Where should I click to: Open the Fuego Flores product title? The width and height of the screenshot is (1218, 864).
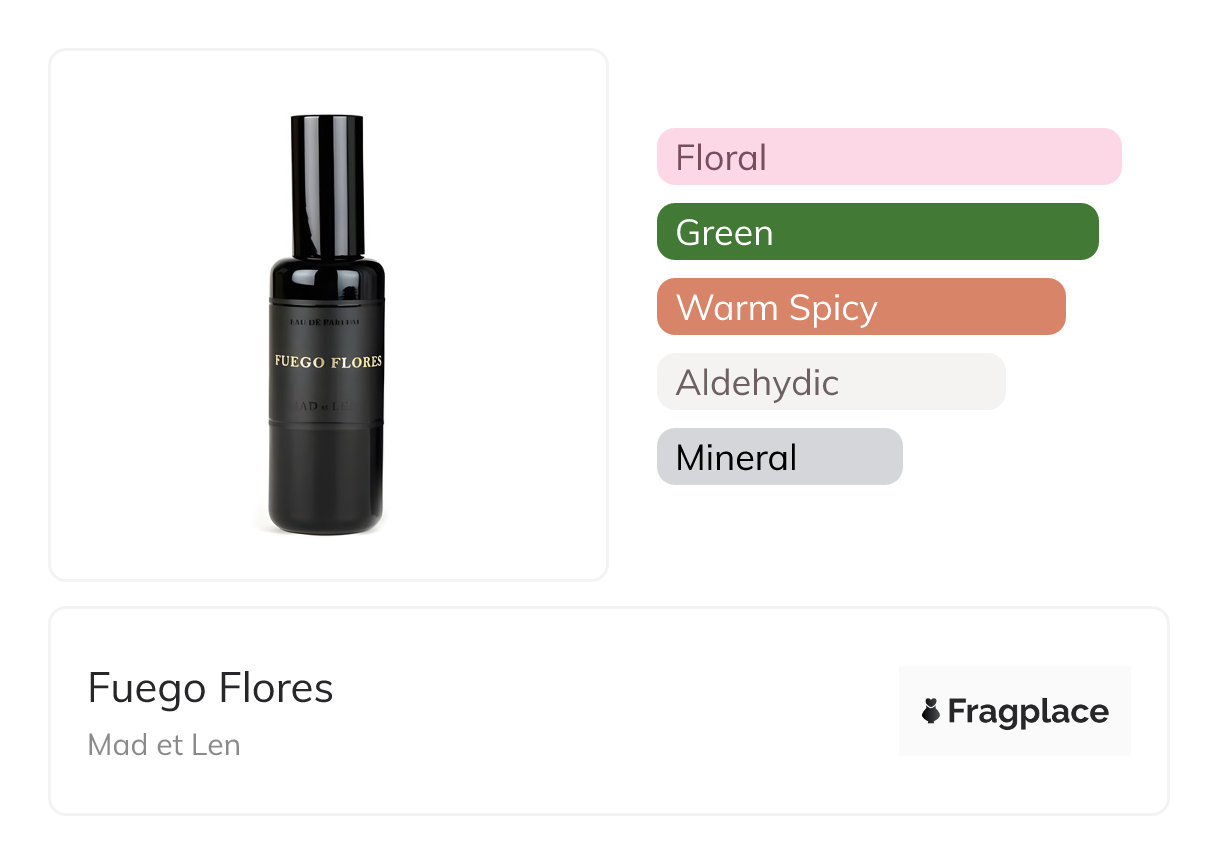210,688
